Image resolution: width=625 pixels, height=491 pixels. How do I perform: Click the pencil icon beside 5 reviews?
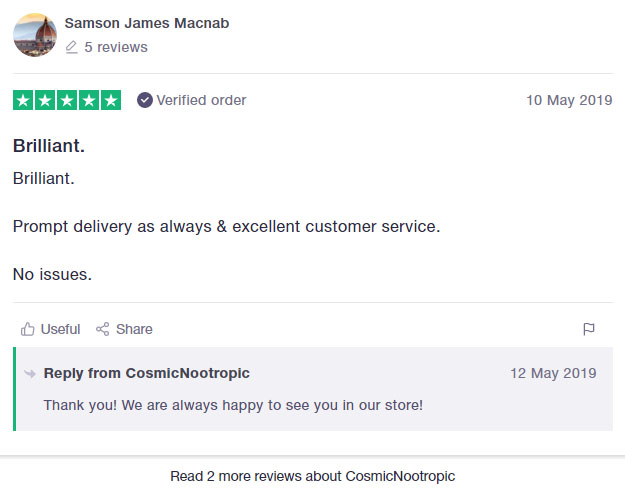(71, 47)
